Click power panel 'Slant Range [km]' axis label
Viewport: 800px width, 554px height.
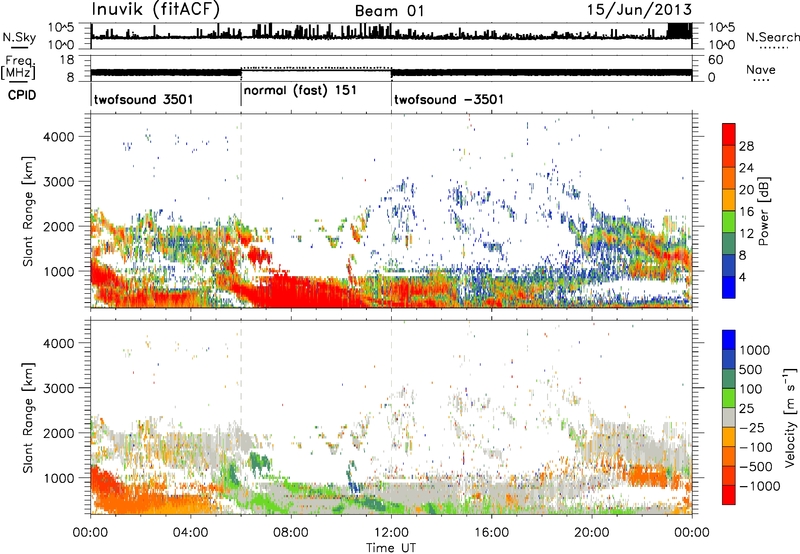(x=28, y=211)
